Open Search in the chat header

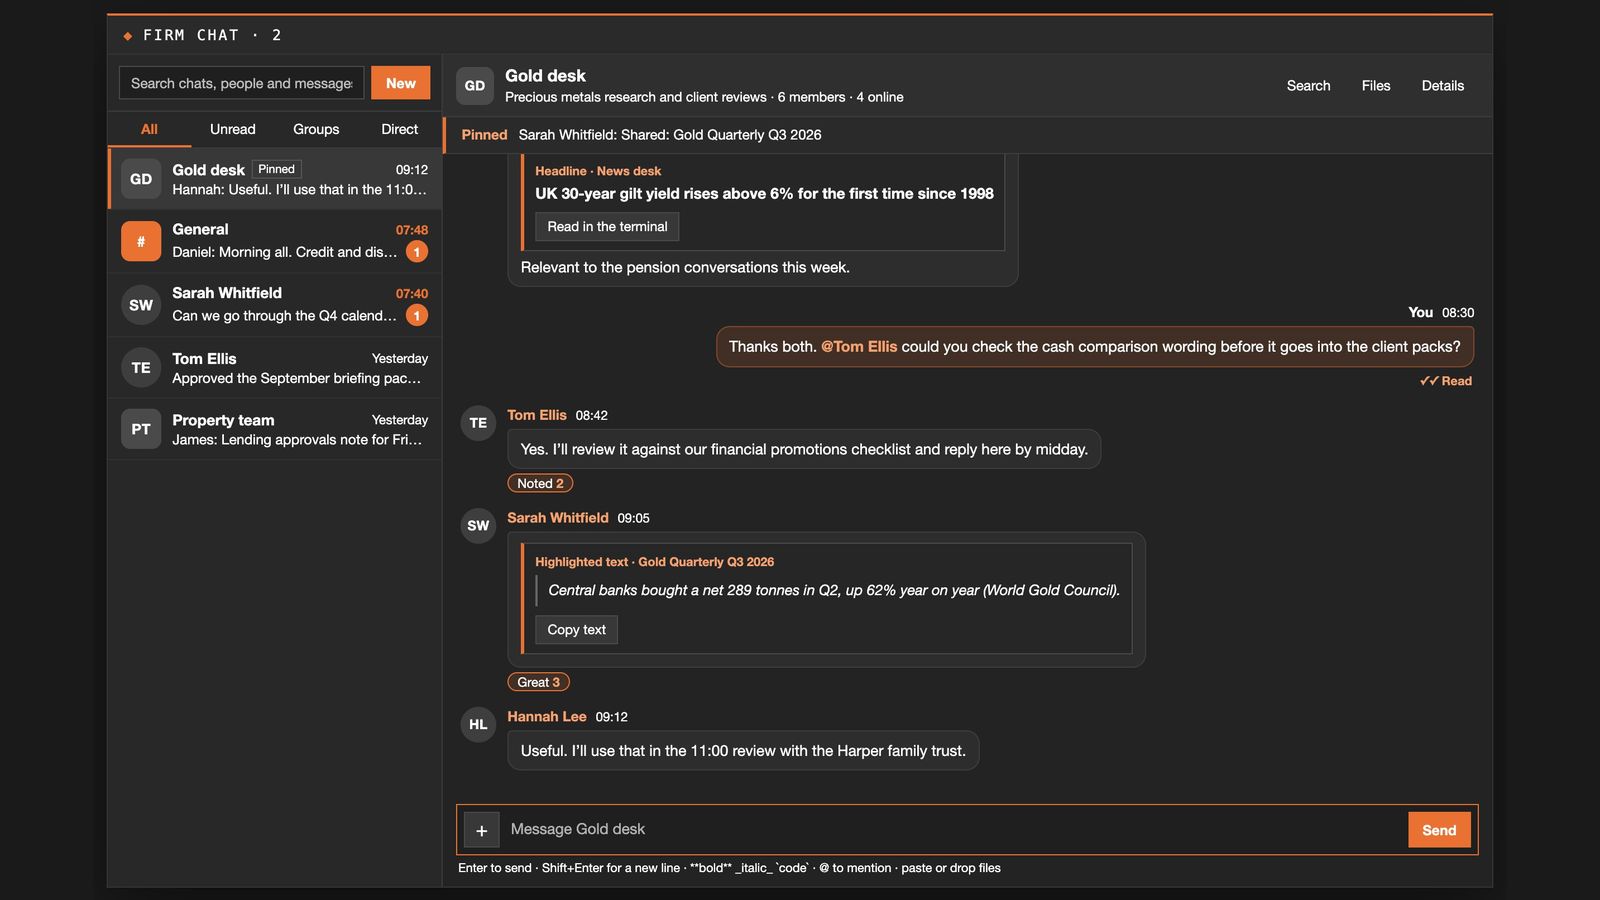pyautogui.click(x=1308, y=86)
